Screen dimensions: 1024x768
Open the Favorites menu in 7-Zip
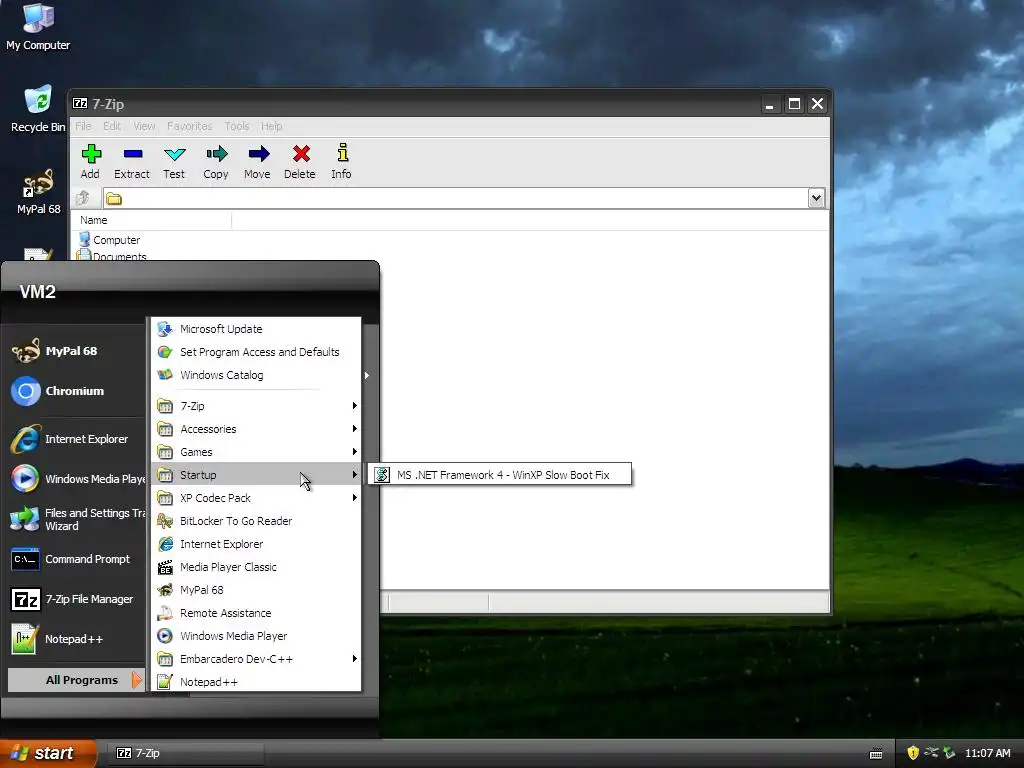[x=189, y=126]
